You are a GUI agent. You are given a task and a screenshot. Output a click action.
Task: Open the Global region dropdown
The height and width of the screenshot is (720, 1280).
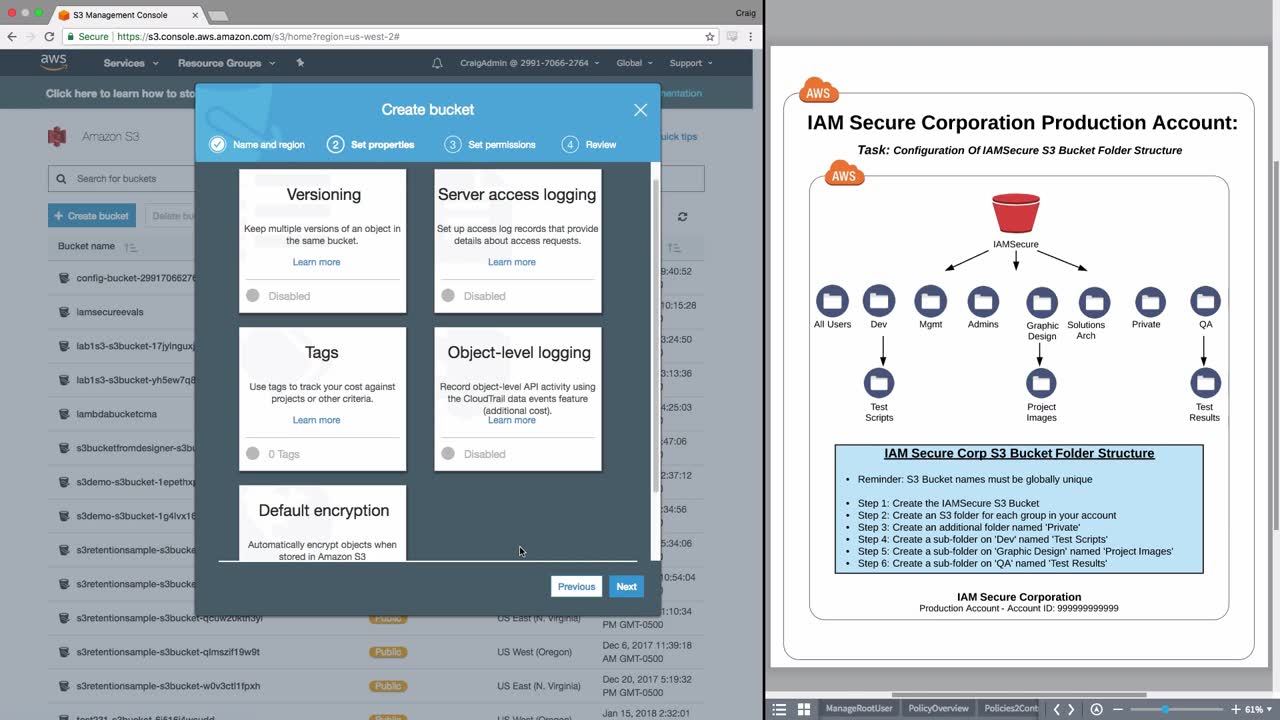(635, 63)
